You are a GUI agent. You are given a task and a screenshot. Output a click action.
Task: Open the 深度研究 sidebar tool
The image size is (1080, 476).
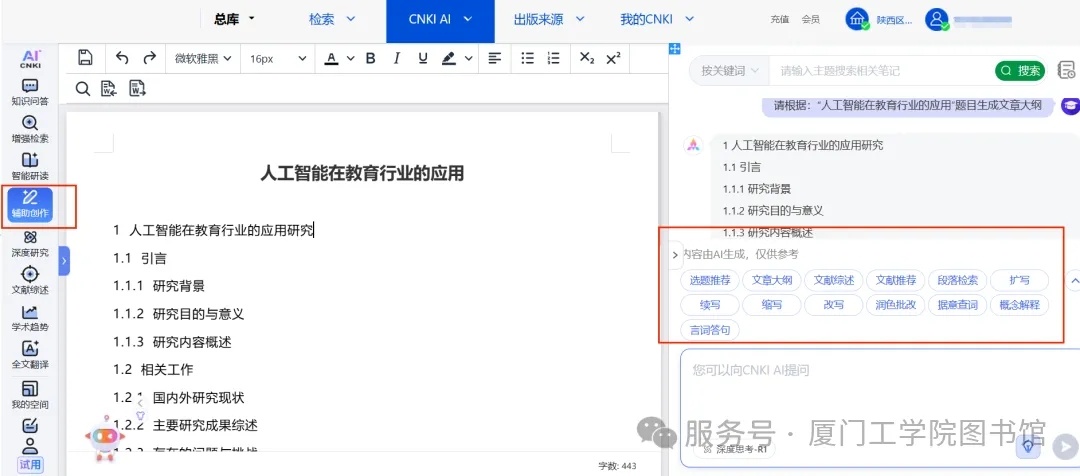(x=29, y=243)
